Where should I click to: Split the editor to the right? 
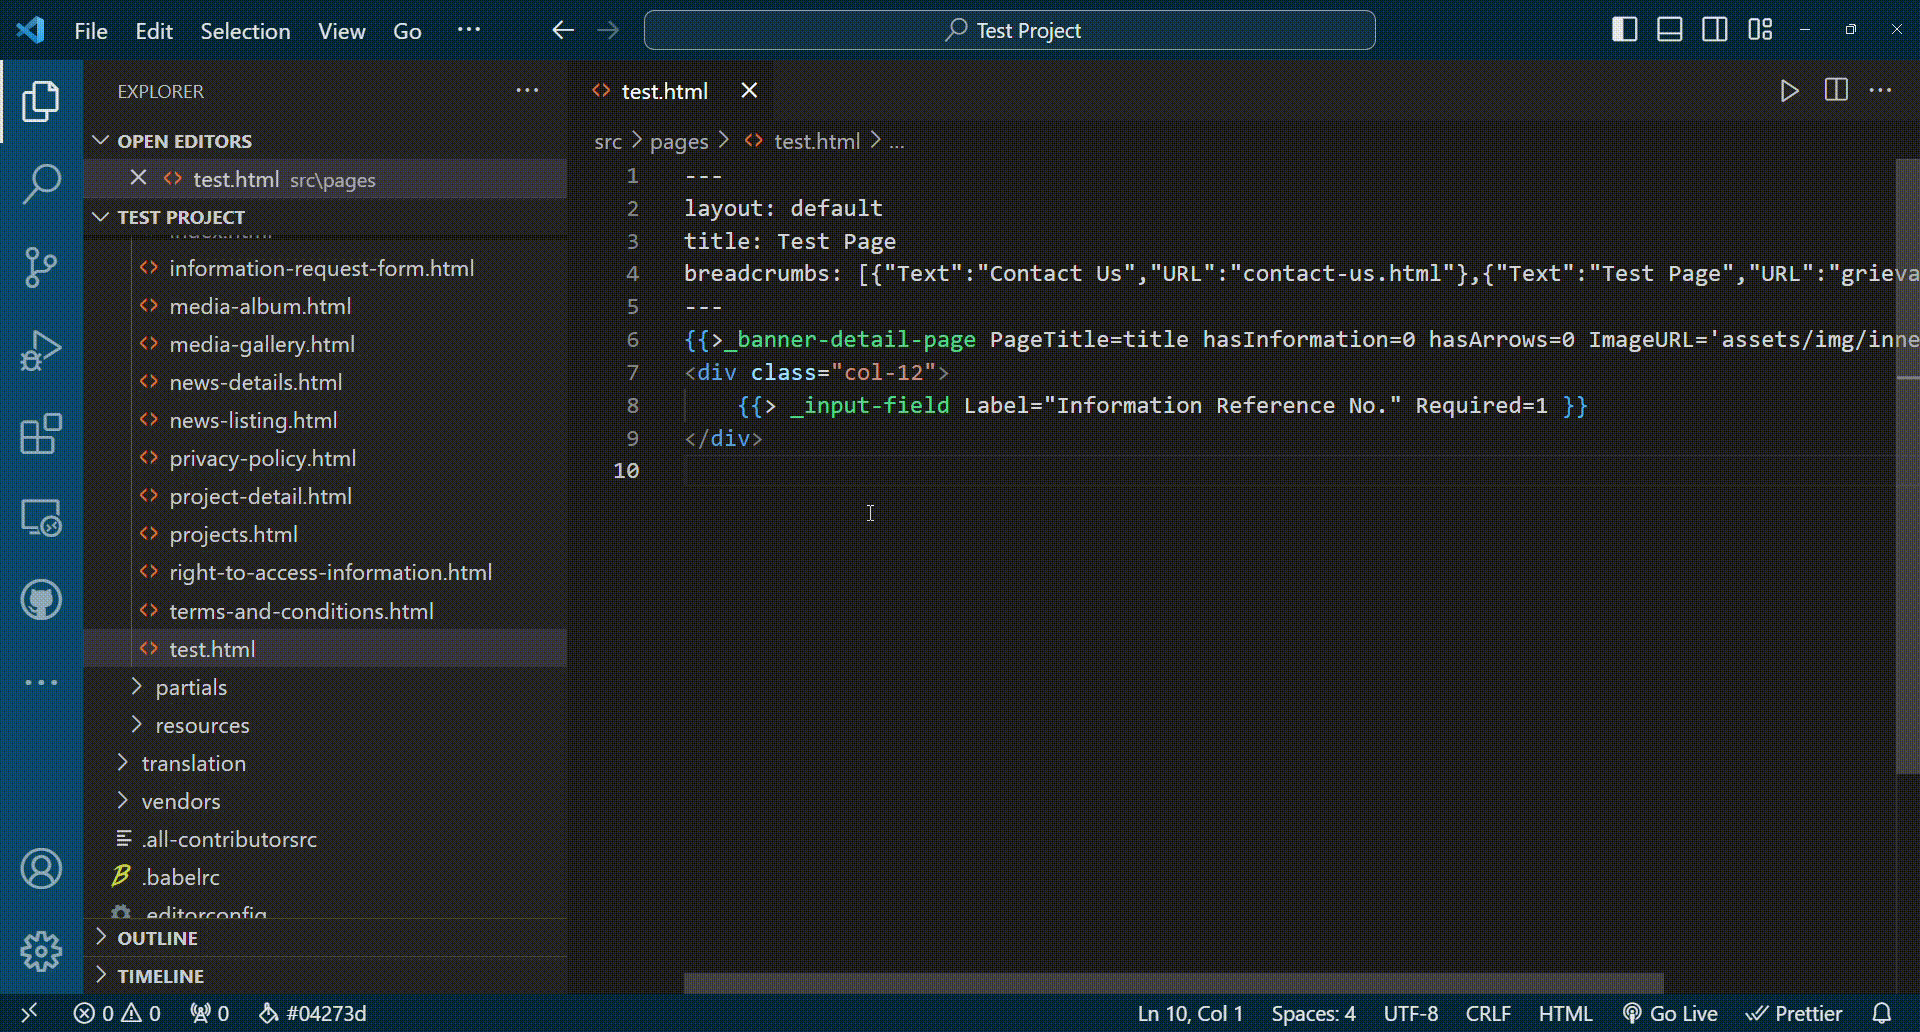(x=1836, y=91)
